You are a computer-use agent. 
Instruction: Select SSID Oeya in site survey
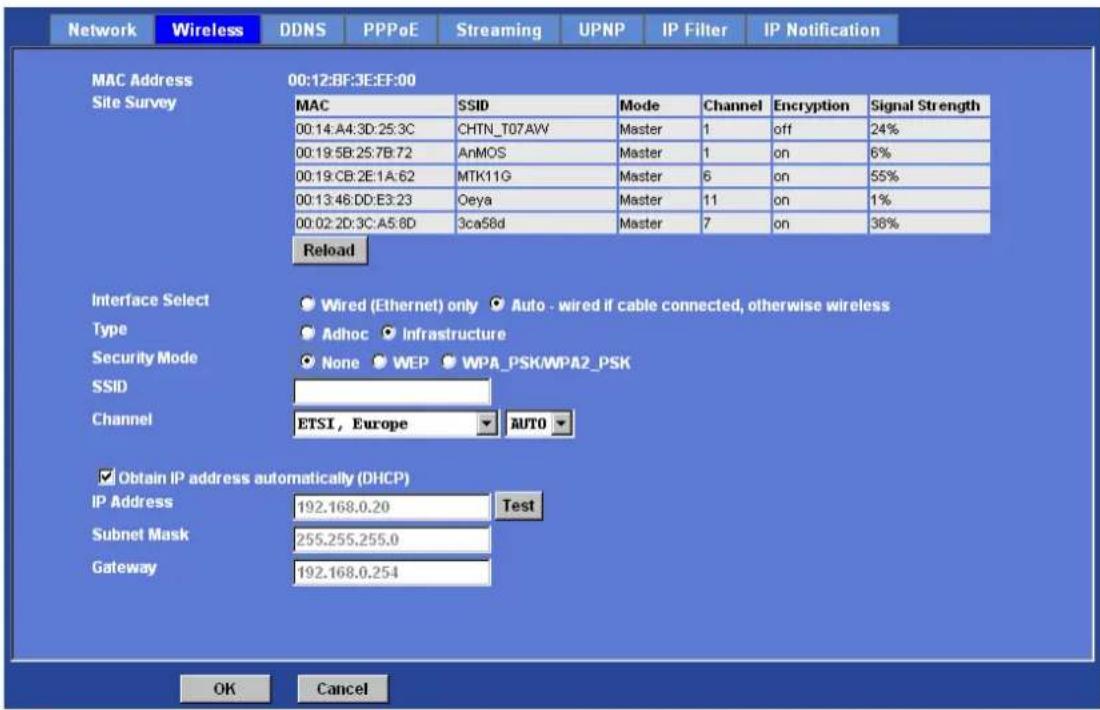point(536,200)
